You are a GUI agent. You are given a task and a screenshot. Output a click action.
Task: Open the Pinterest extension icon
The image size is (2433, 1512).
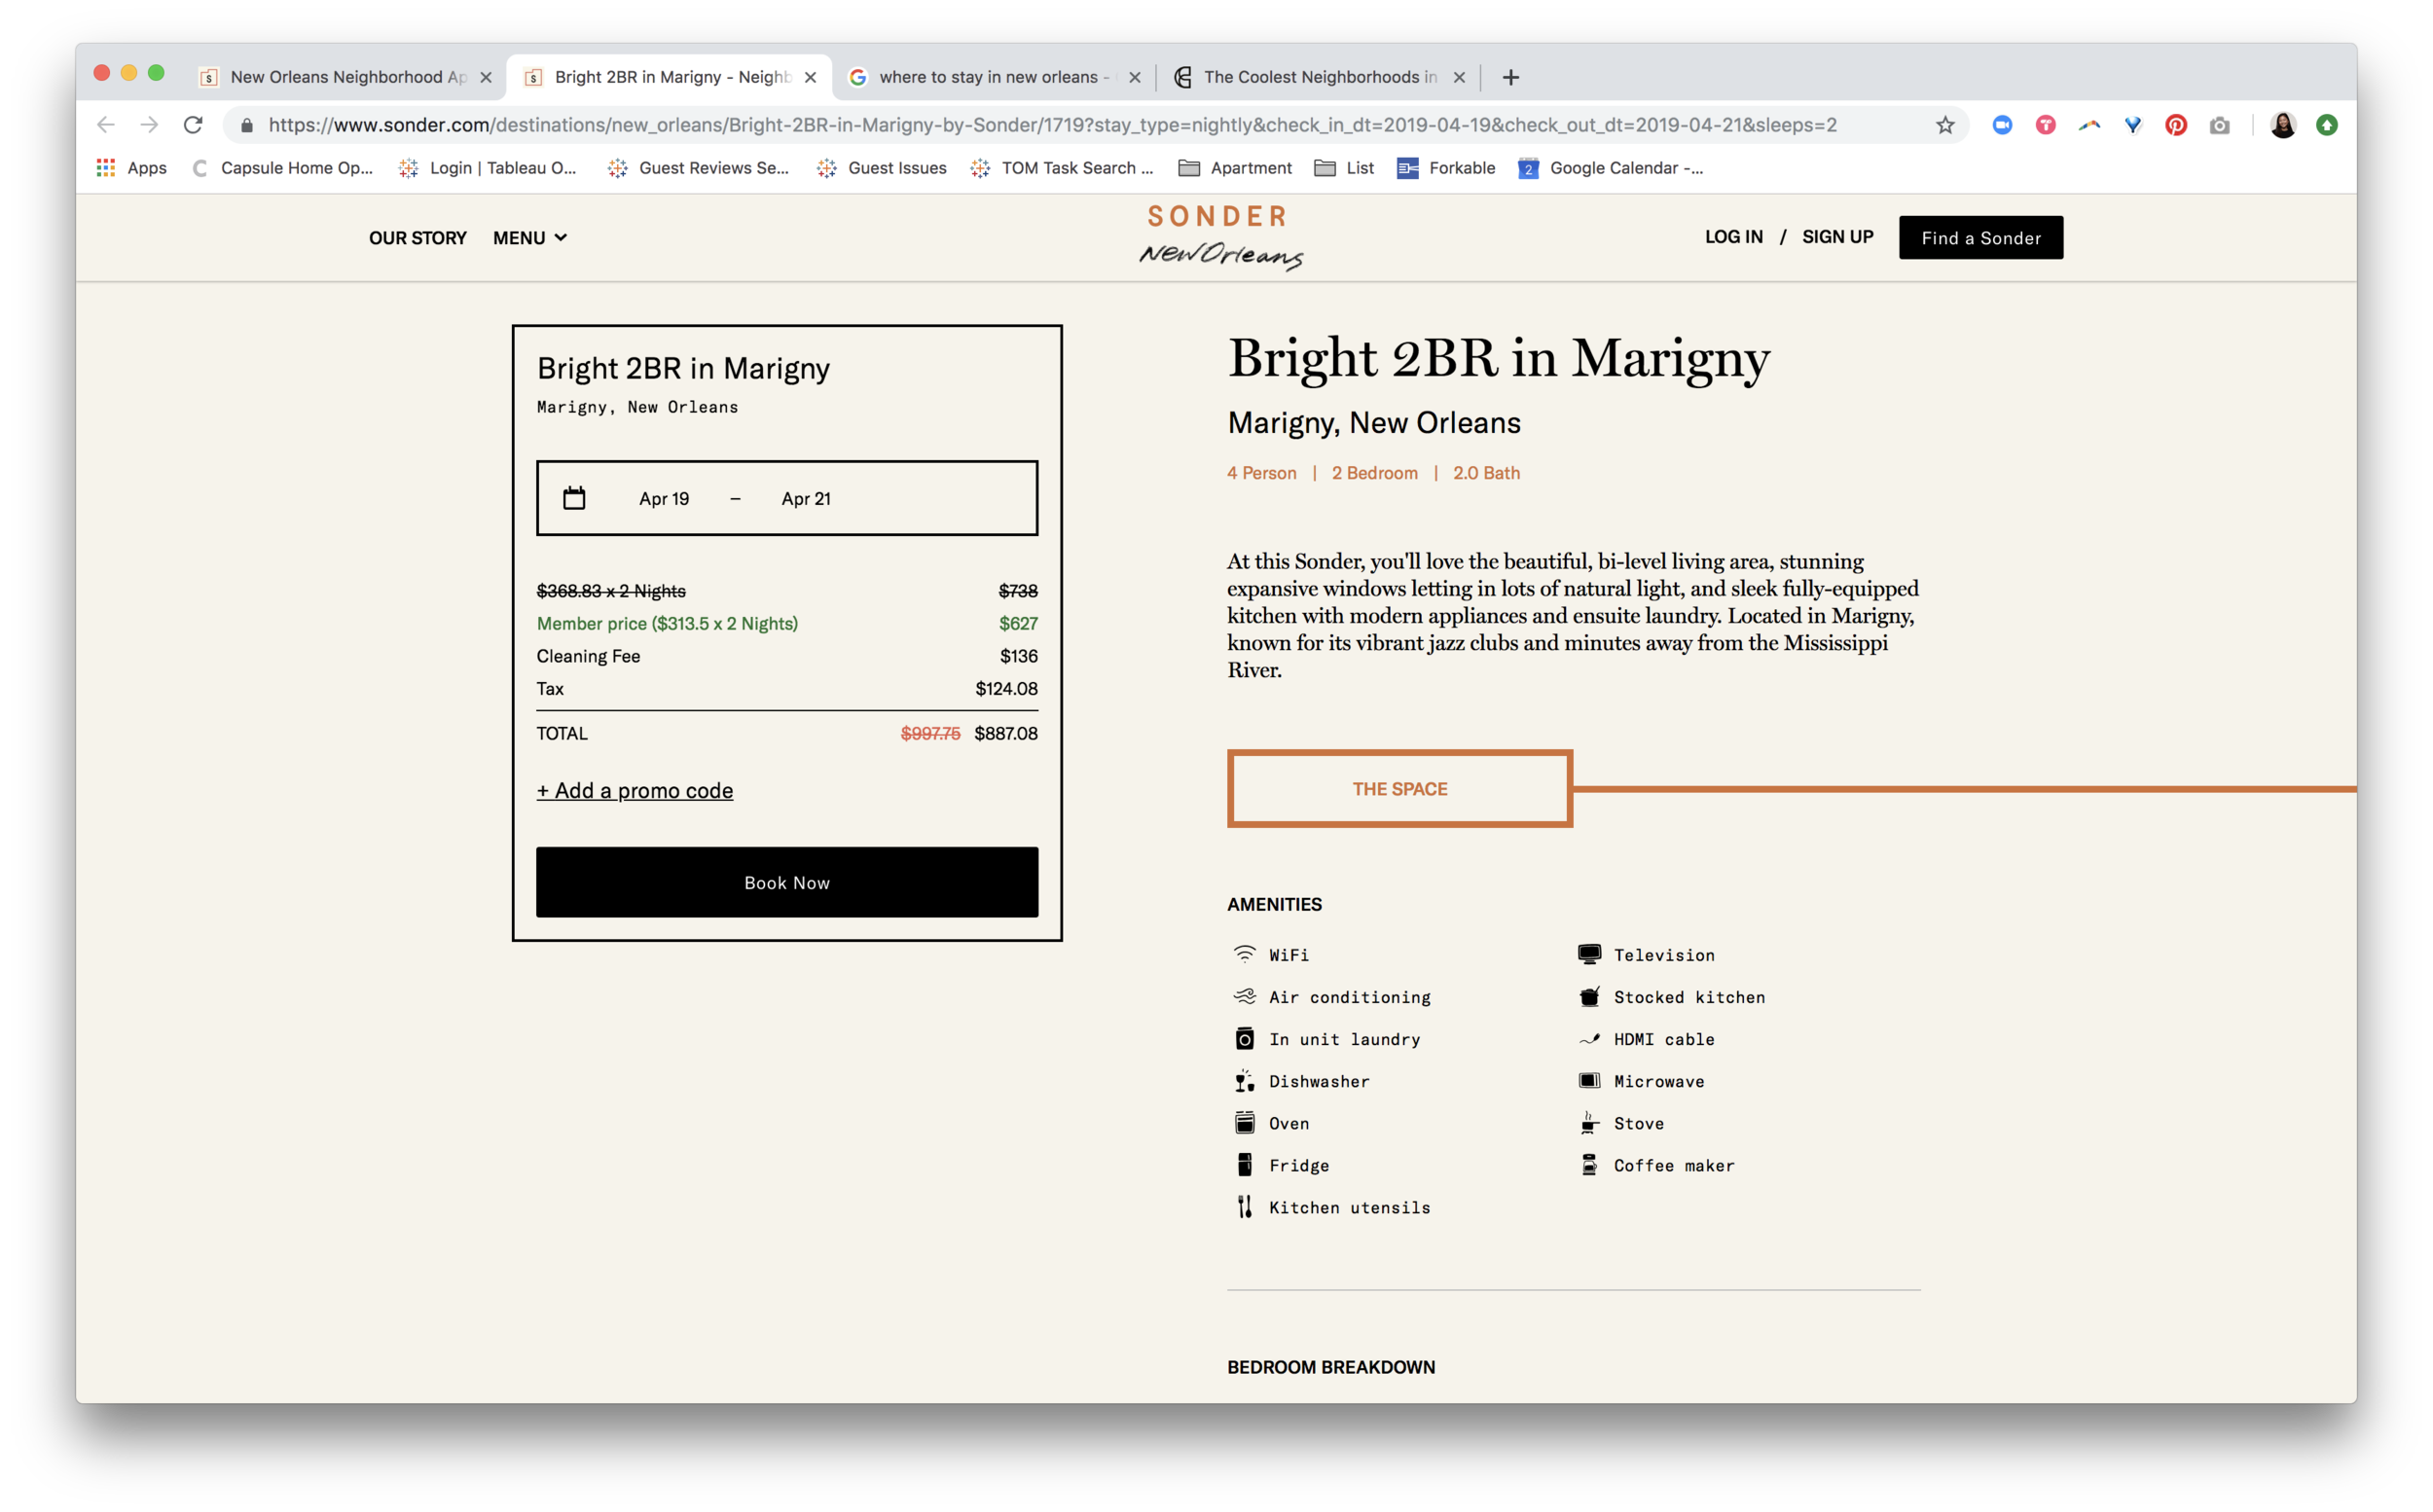(x=2175, y=125)
